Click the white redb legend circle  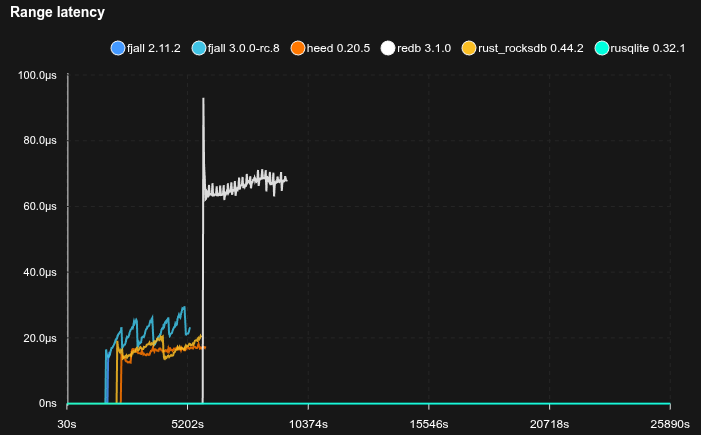point(389,48)
